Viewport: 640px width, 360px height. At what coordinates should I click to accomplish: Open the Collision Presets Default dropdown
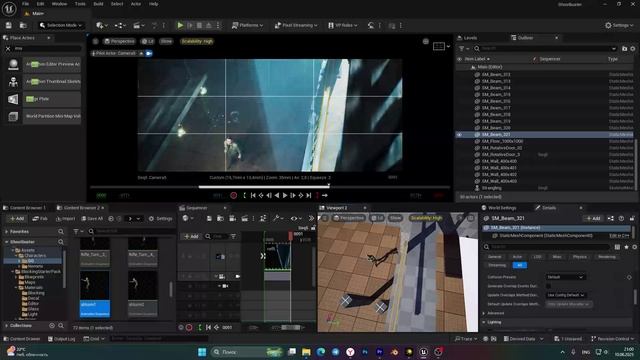point(566,277)
